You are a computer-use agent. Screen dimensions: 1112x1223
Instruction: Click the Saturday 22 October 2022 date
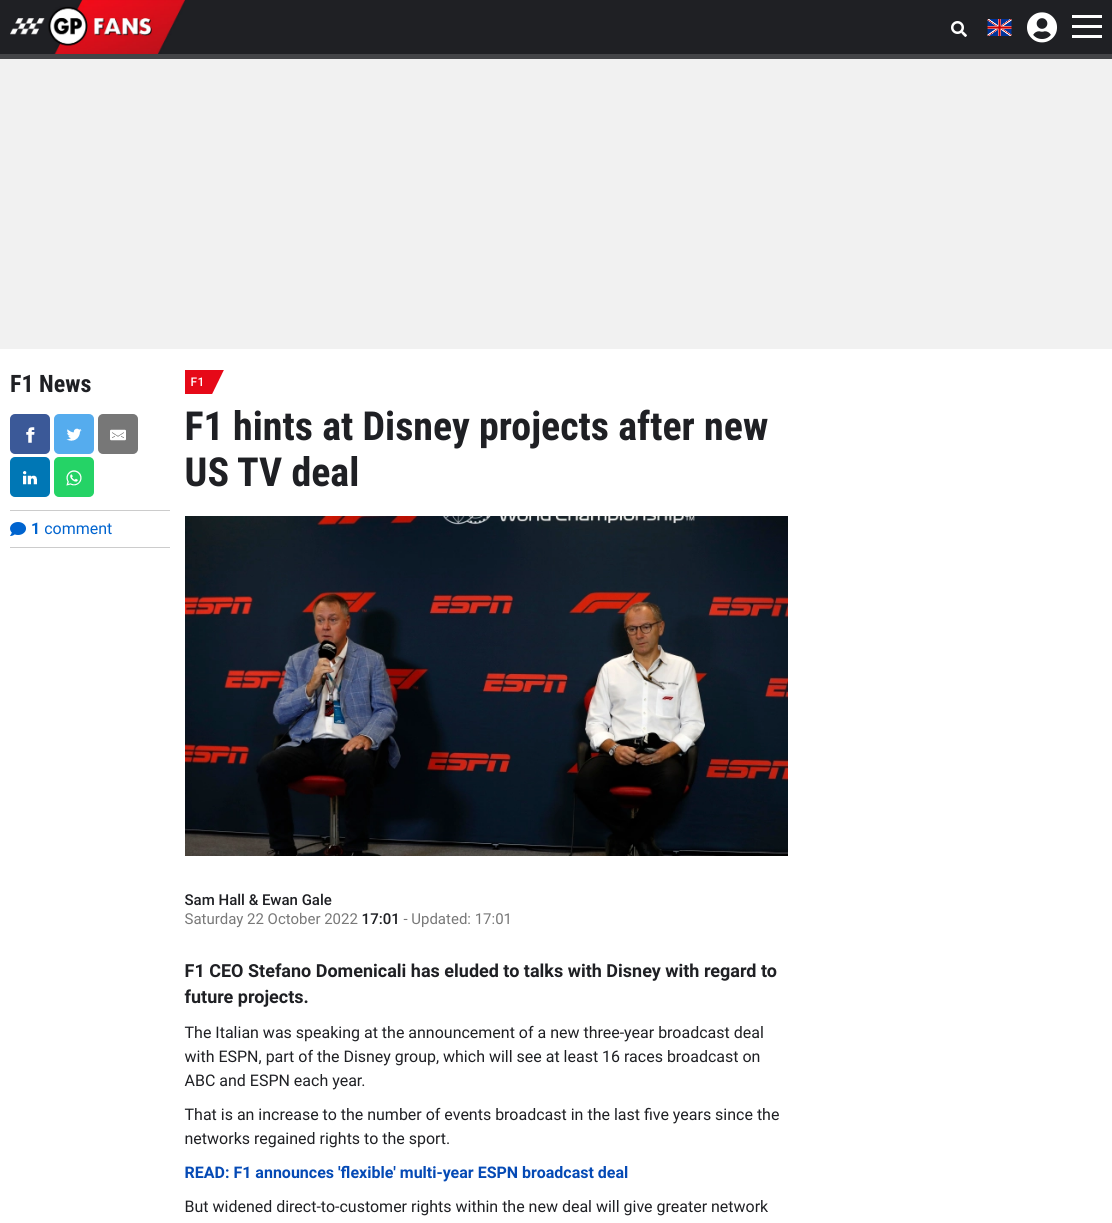pyautogui.click(x=271, y=919)
